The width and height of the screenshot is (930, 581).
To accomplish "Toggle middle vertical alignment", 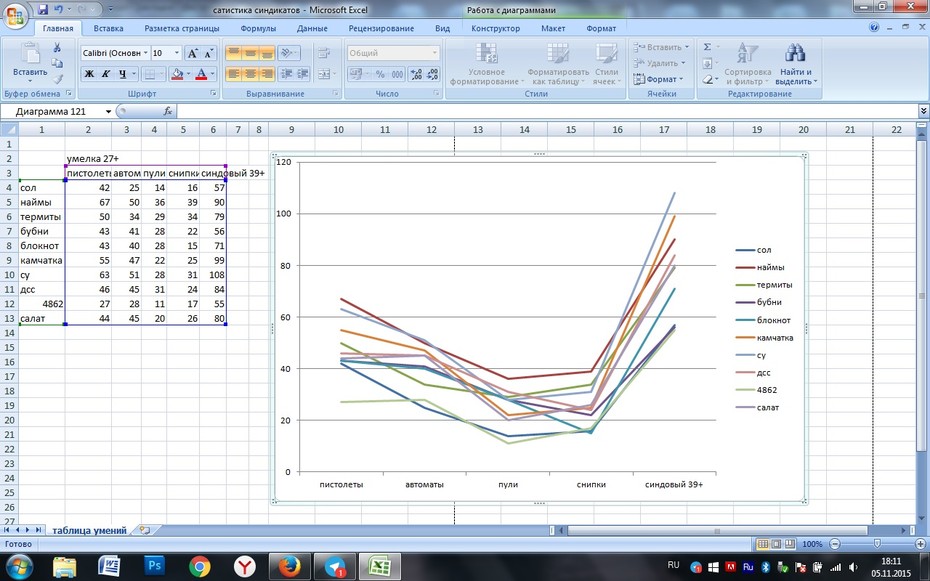I will (250, 53).
